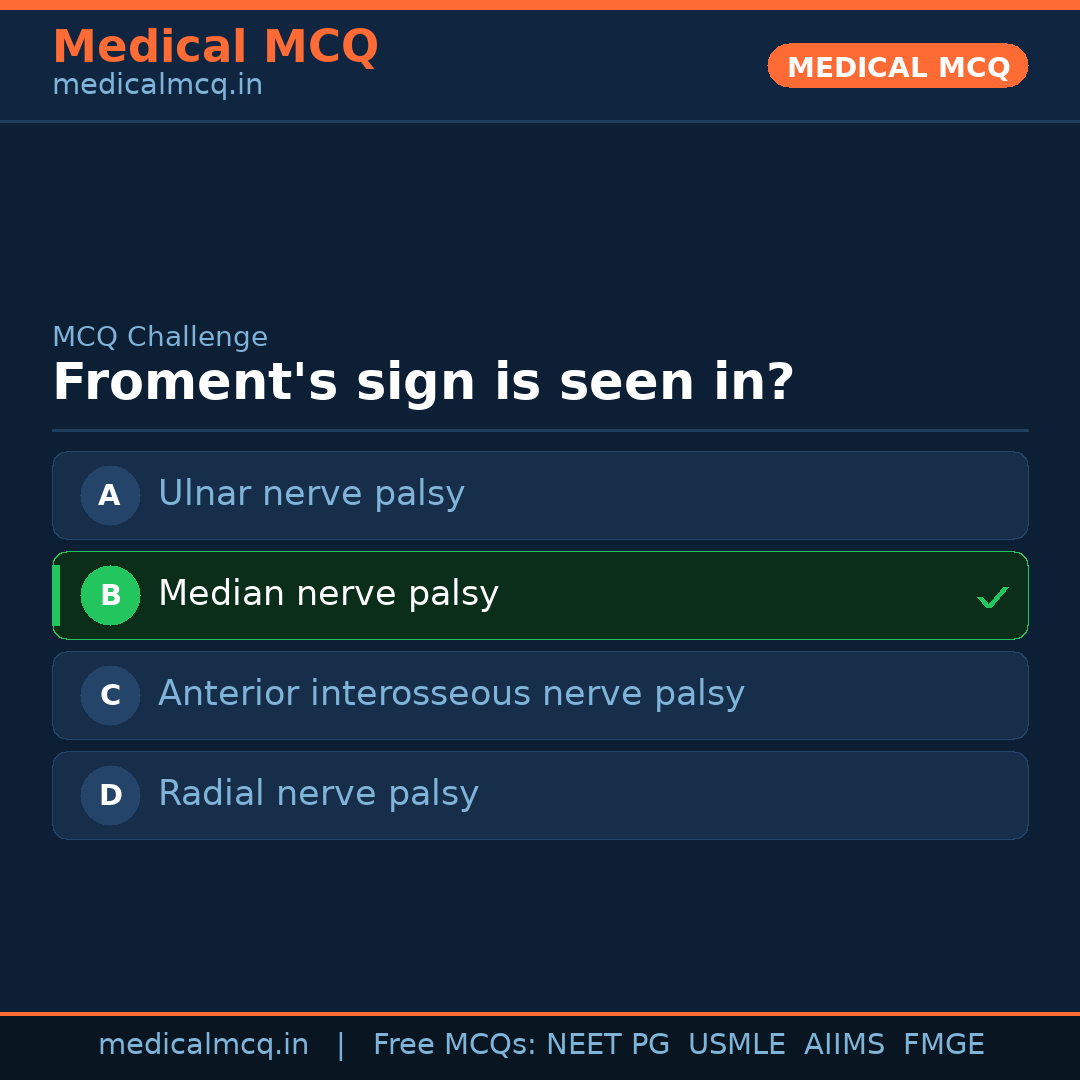The height and width of the screenshot is (1080, 1080).
Task: Click the letter D option circle
Action: [110, 795]
